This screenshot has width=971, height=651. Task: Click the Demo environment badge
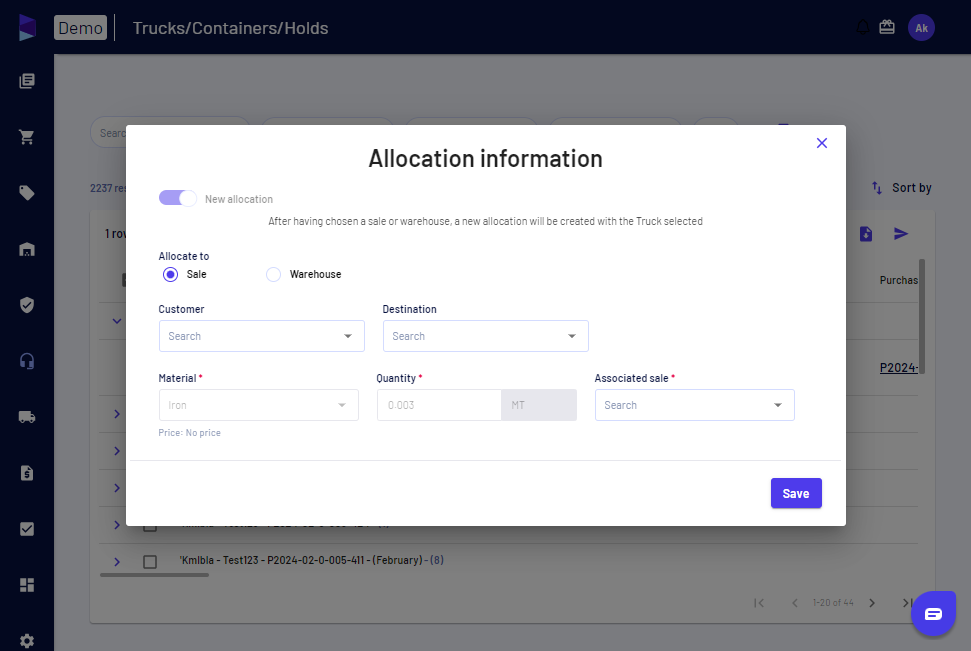click(81, 28)
